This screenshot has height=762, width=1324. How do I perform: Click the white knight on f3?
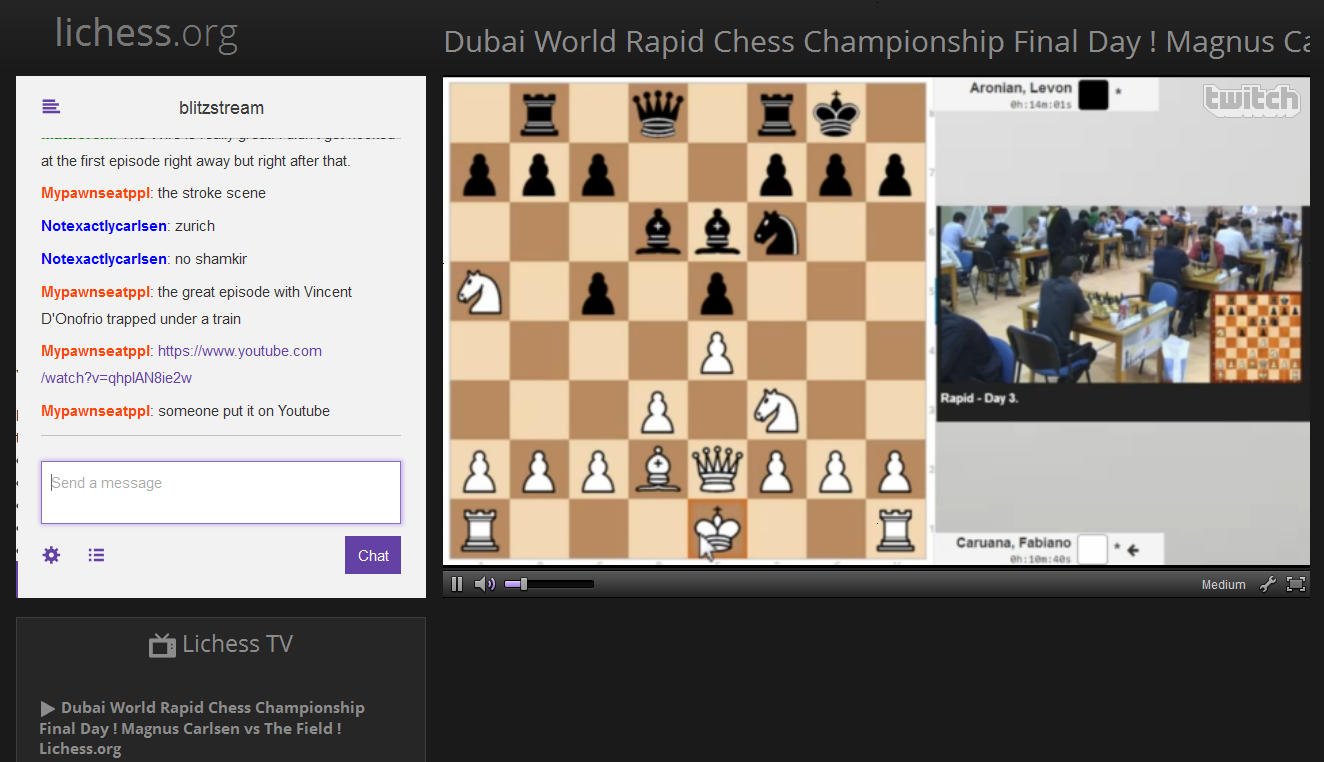(777, 411)
